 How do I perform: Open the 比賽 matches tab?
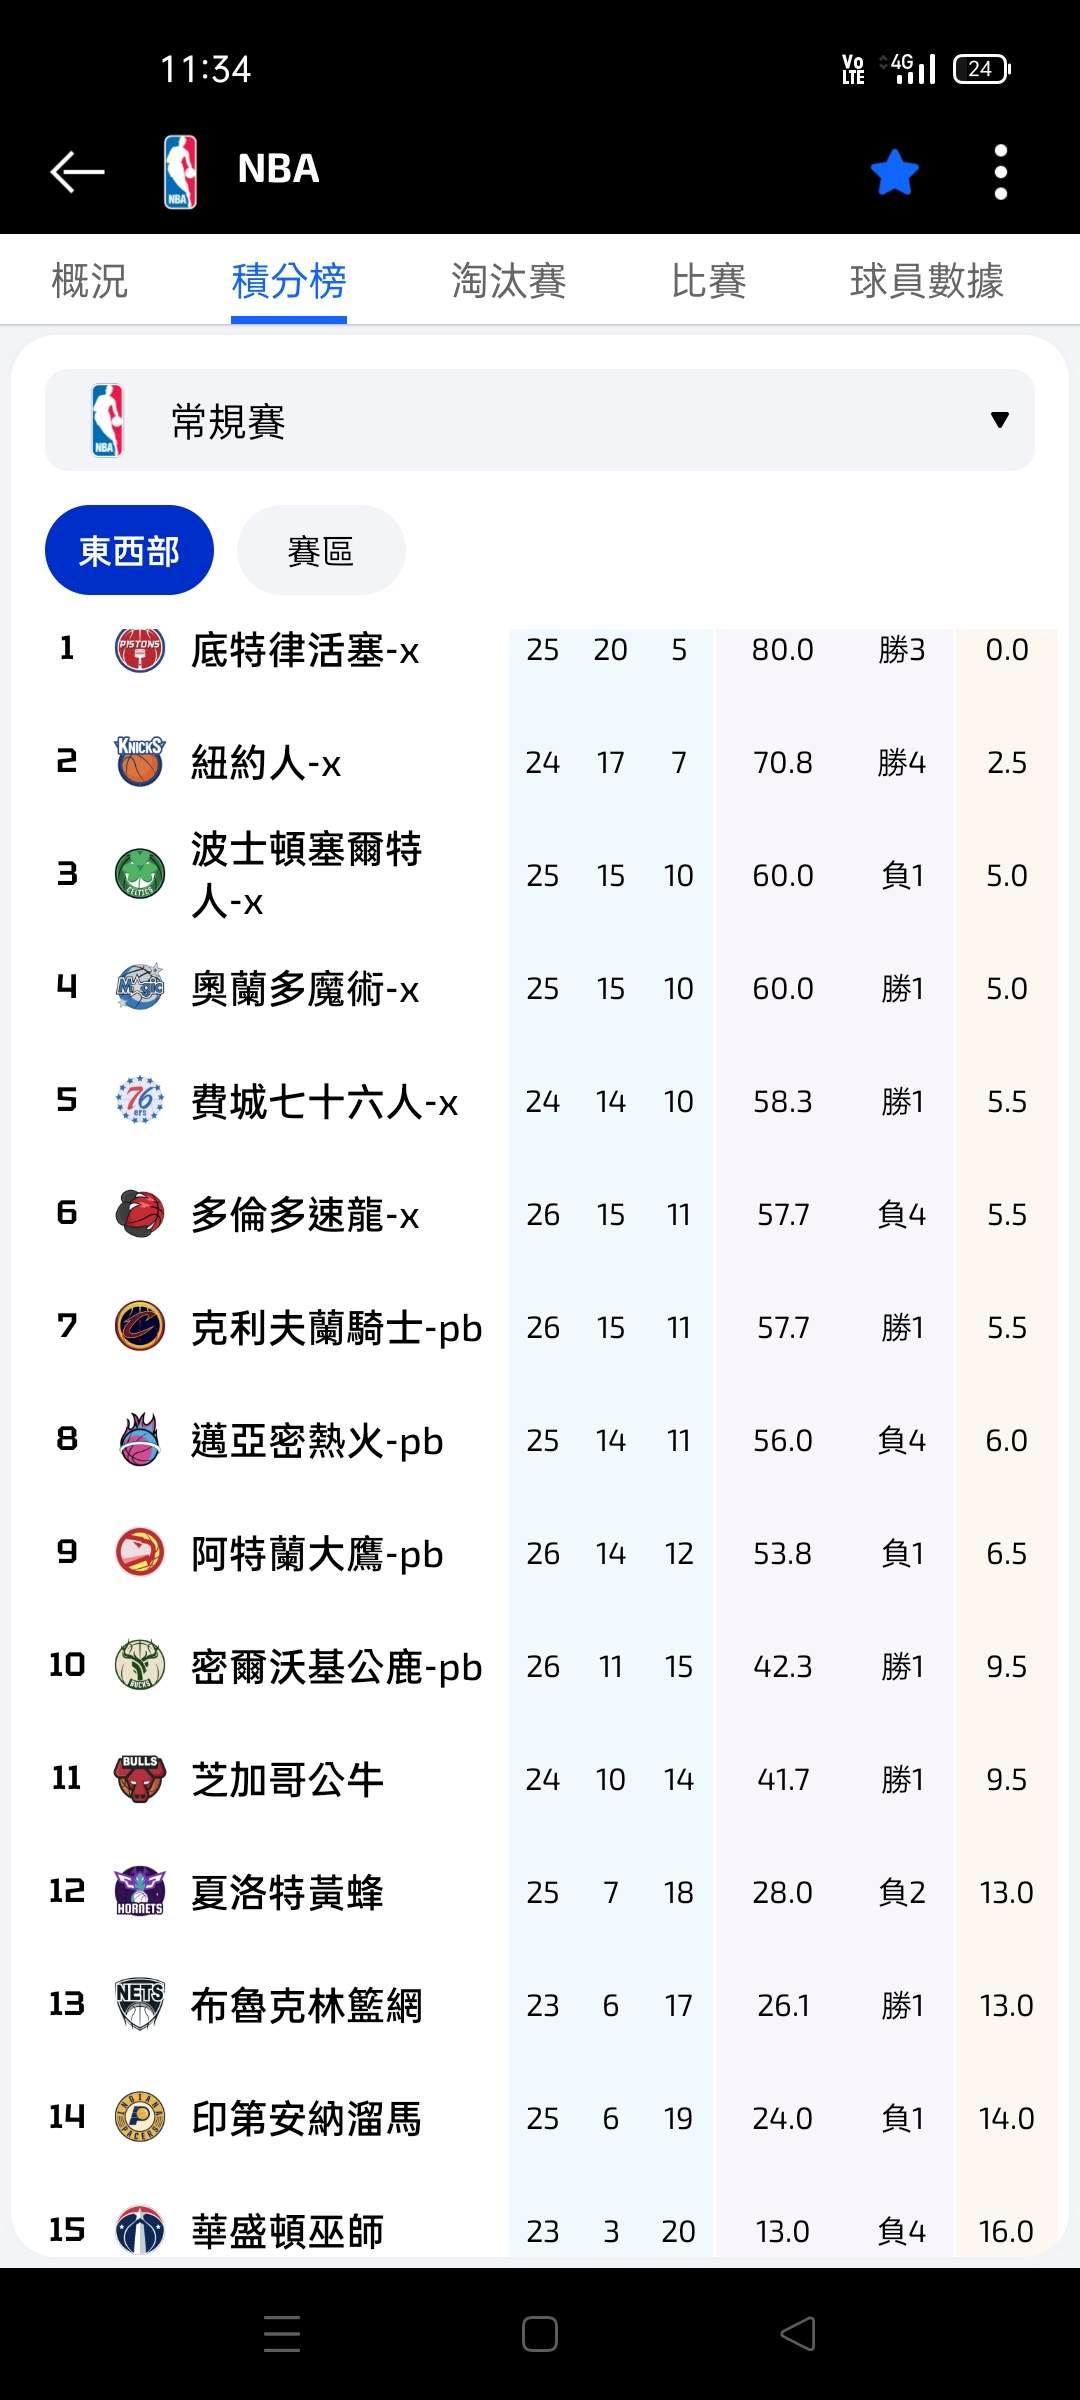point(708,281)
